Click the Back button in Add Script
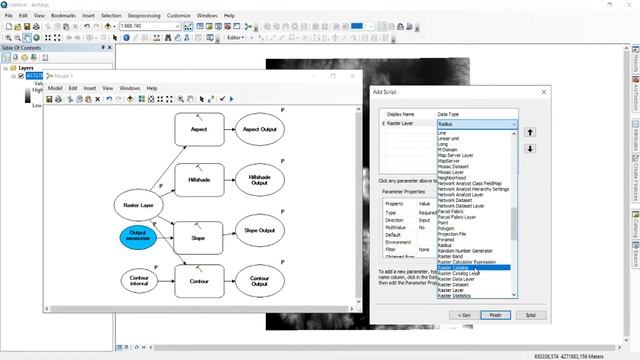This screenshot has height=360, width=640. pos(464,315)
